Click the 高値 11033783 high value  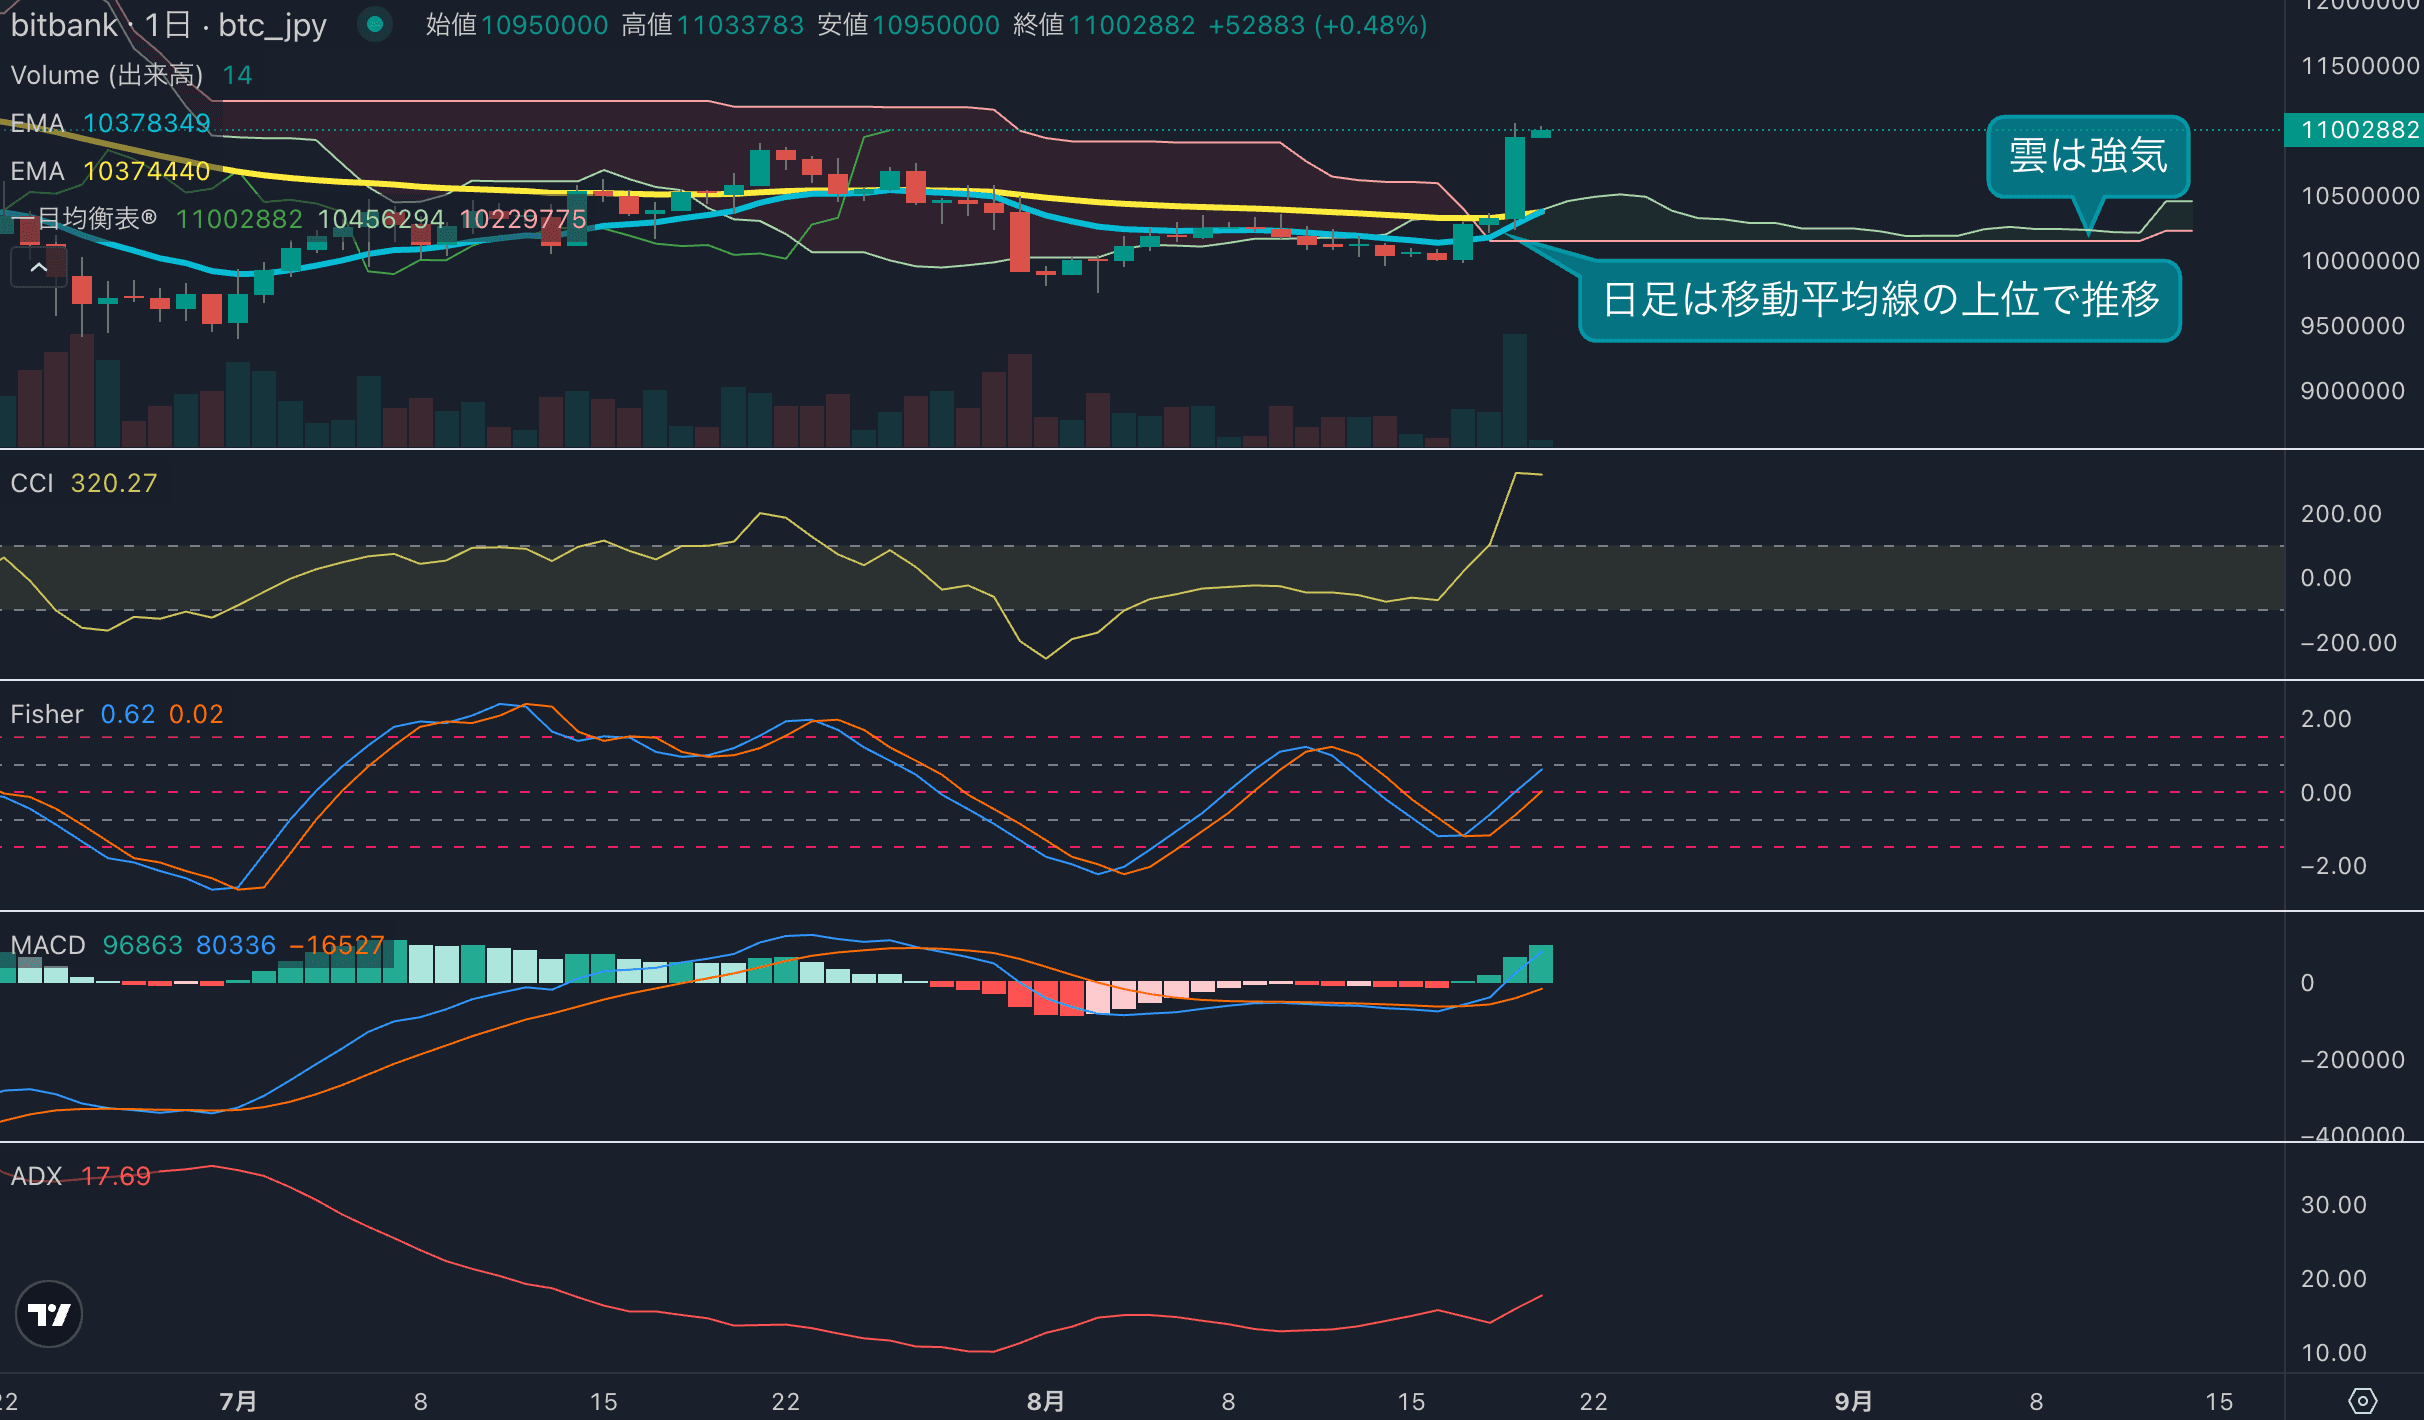(x=713, y=25)
